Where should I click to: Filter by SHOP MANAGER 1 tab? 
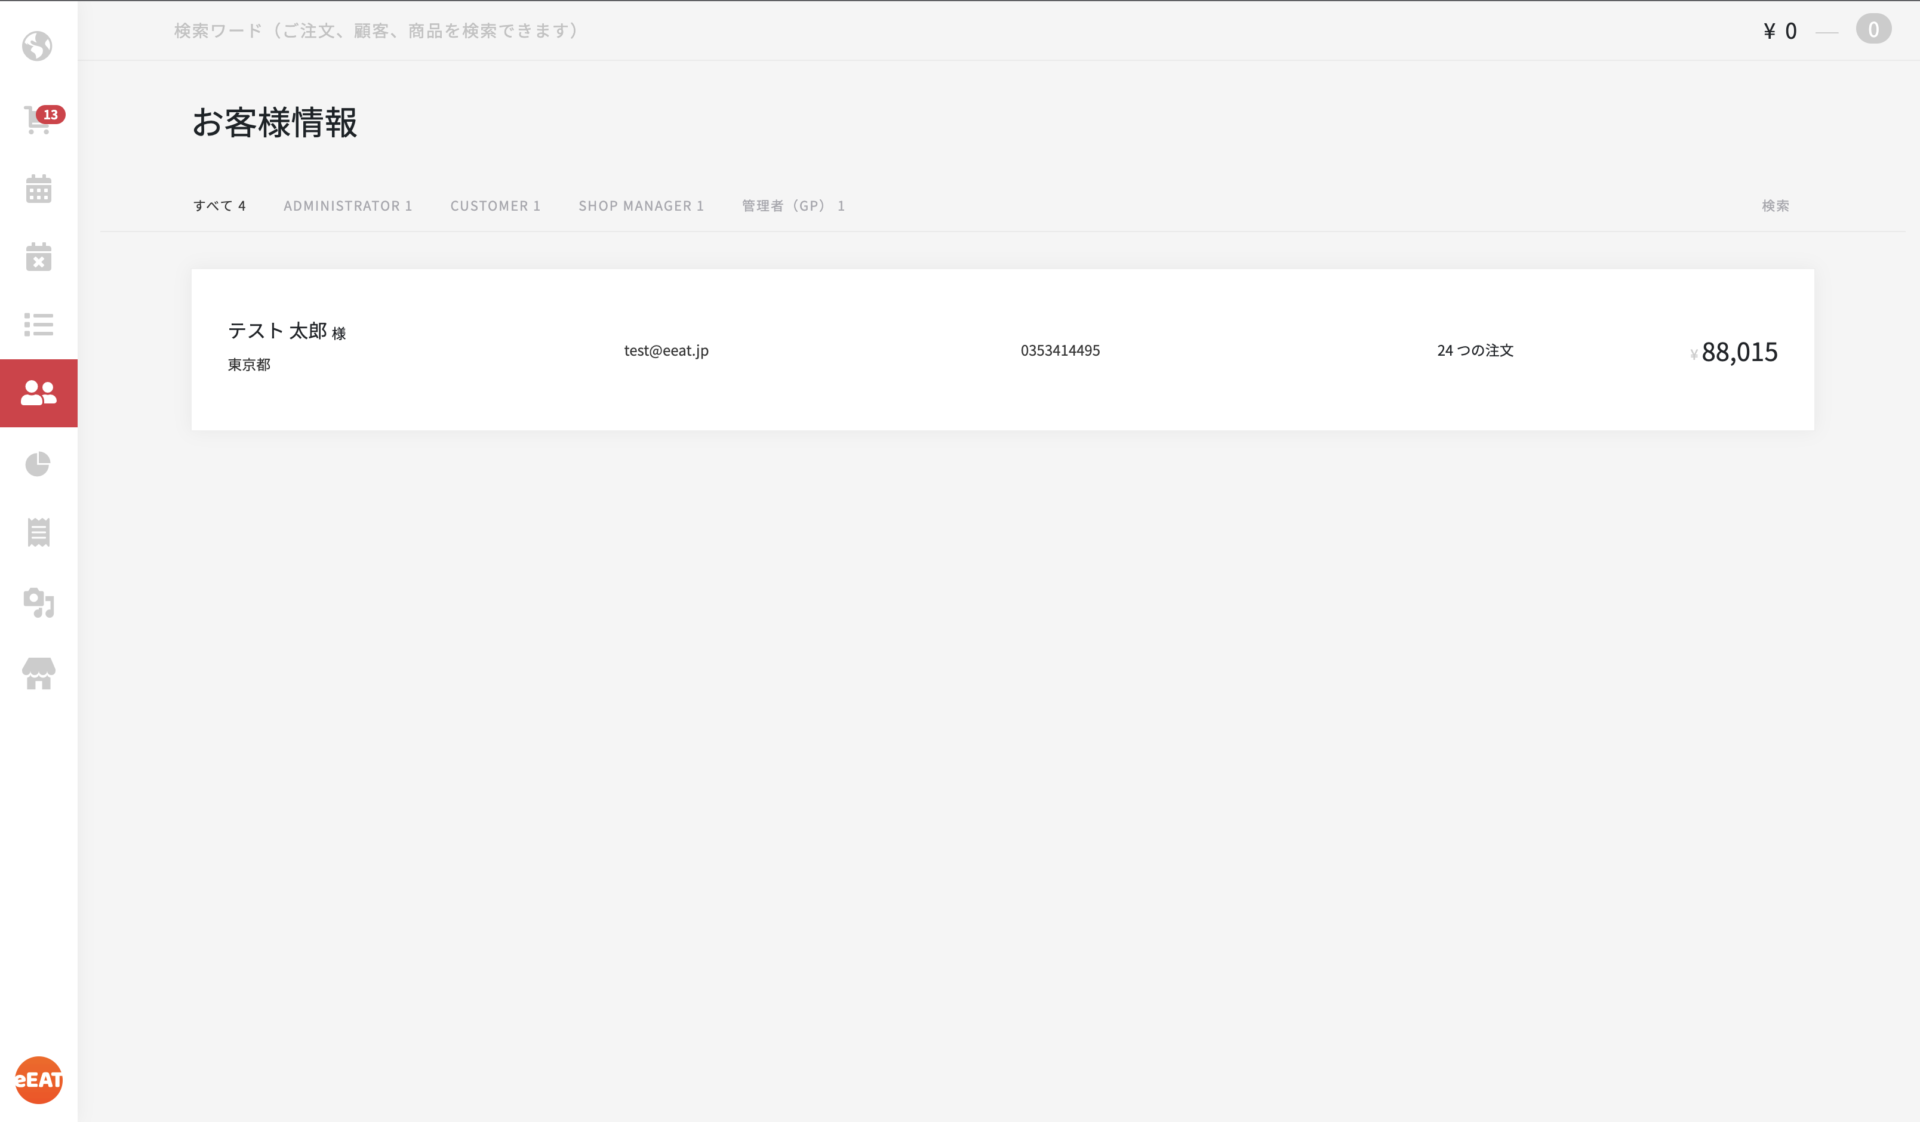point(641,206)
